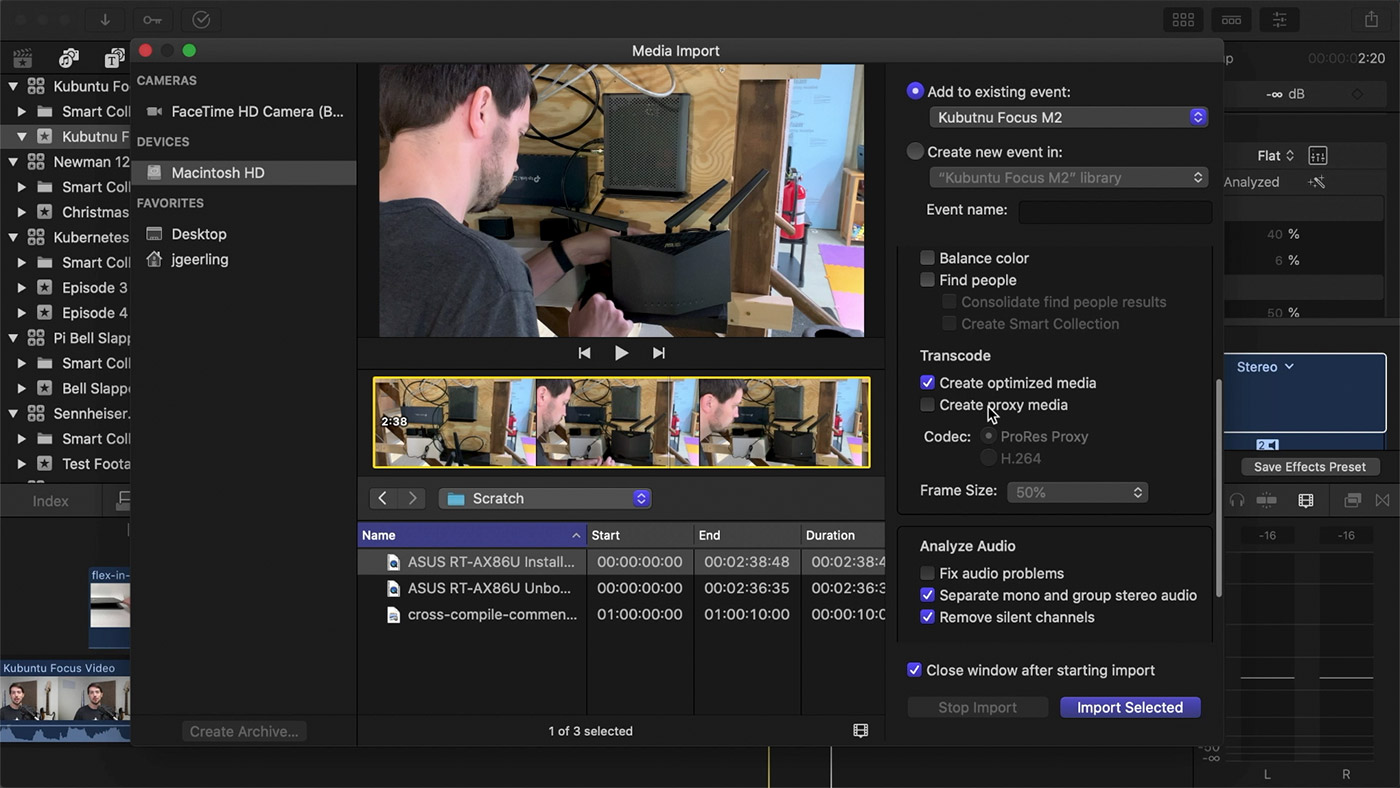This screenshot has width=1400, height=788.
Task: Collapse the Newman 12 library triangle
Action: [13, 162]
